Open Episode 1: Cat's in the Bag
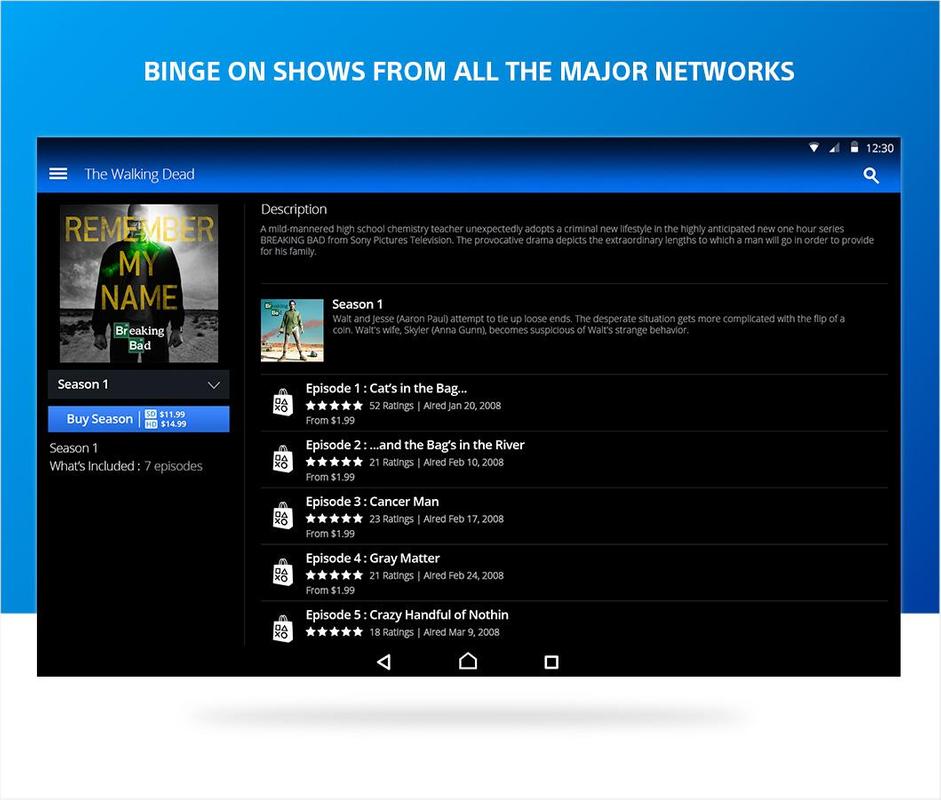The width and height of the screenshot is (941, 800). [x=574, y=403]
